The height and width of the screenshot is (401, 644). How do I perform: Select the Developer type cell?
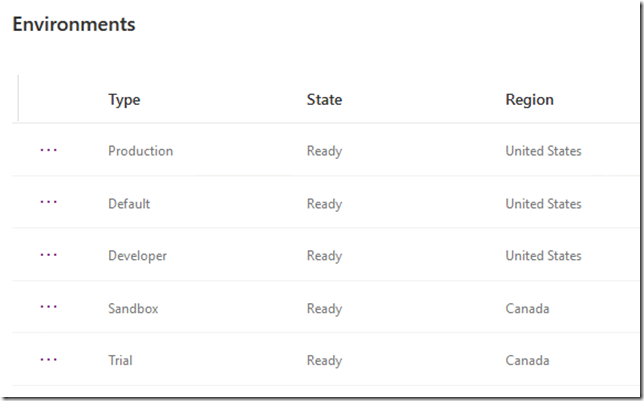tap(138, 256)
